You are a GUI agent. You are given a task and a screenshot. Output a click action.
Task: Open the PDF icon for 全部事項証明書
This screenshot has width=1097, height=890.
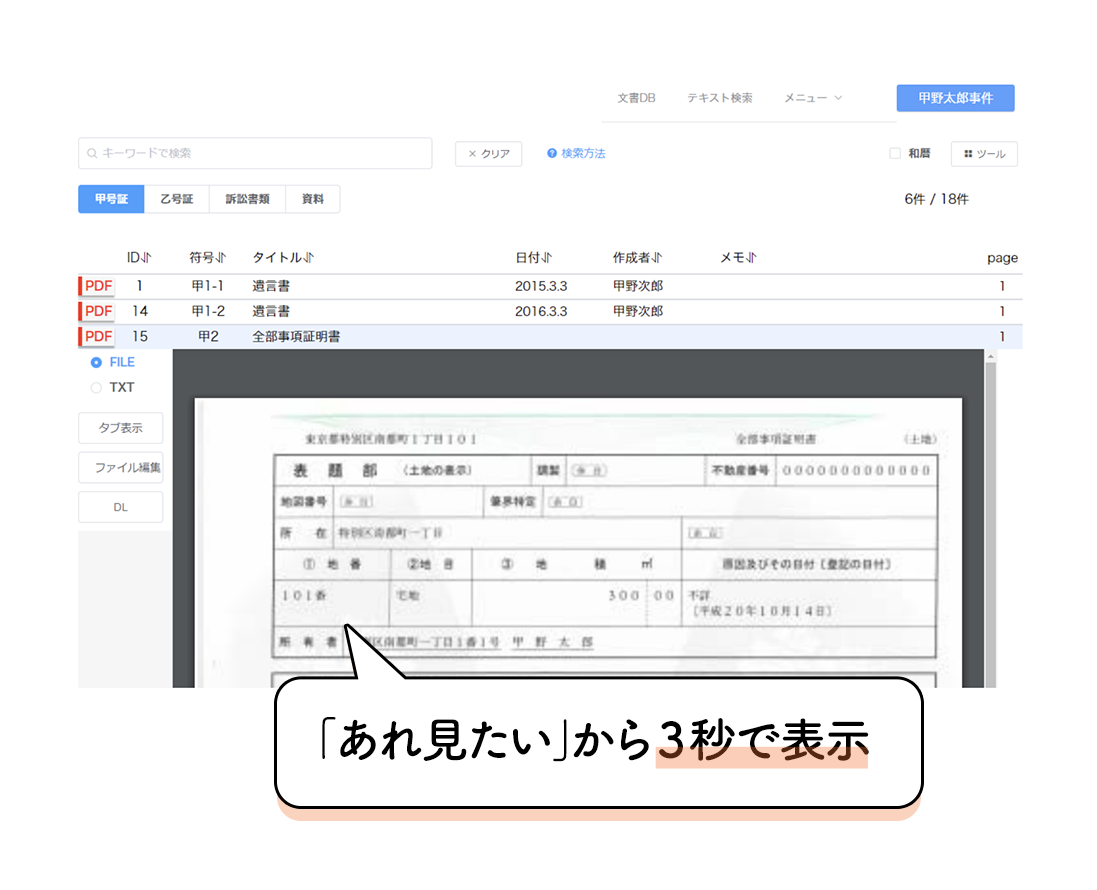click(97, 337)
